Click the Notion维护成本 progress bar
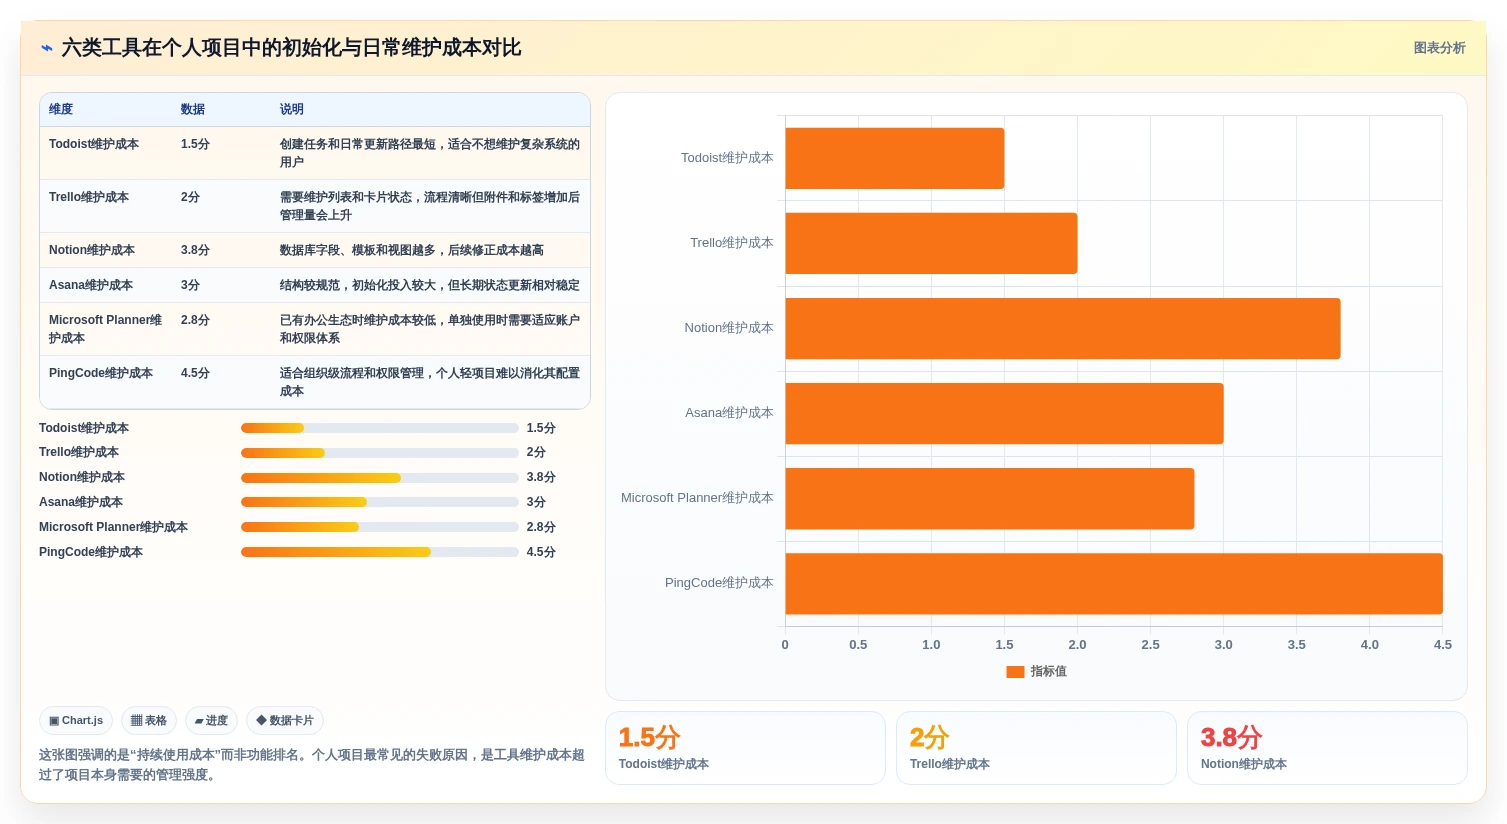The height and width of the screenshot is (824, 1507). click(379, 478)
